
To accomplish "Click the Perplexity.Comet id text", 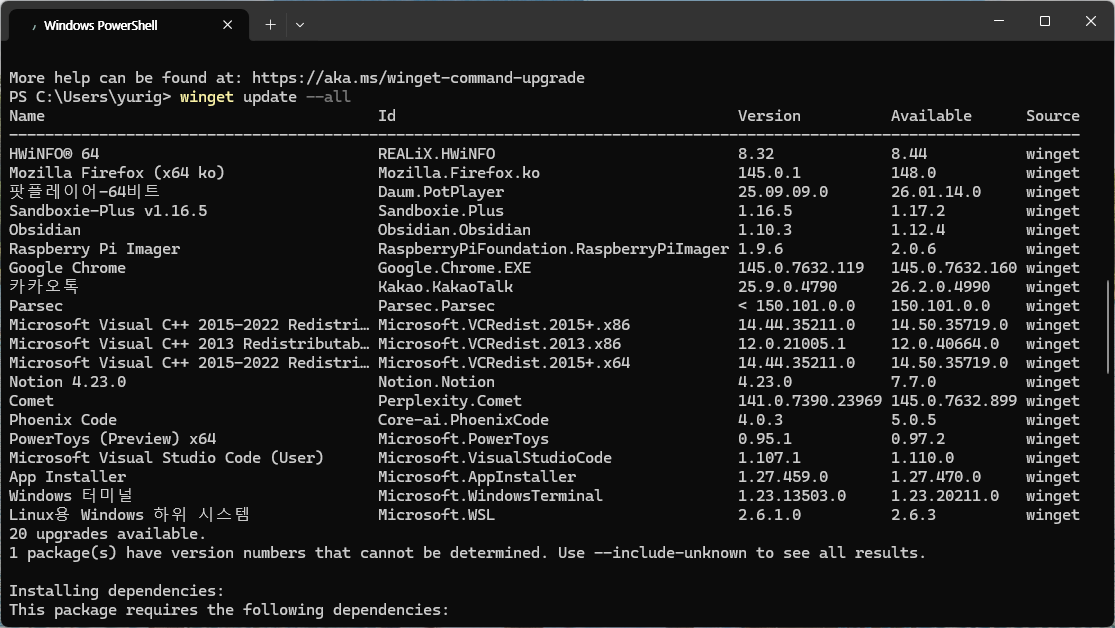I will 449,401.
